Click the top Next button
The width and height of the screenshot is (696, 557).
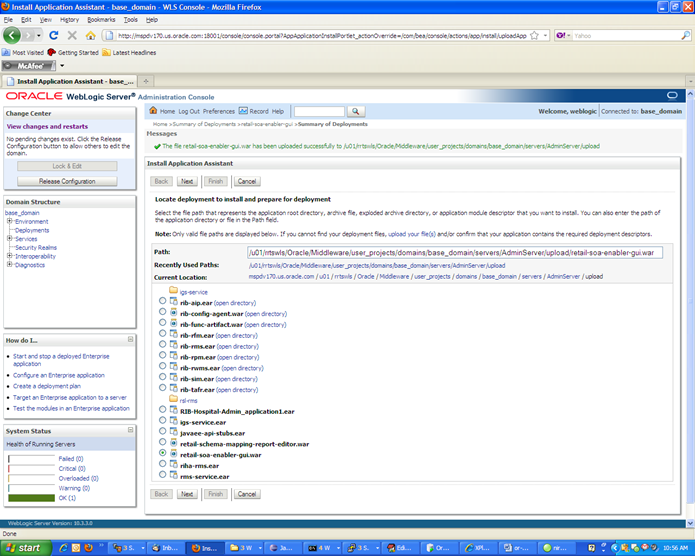[x=187, y=181]
